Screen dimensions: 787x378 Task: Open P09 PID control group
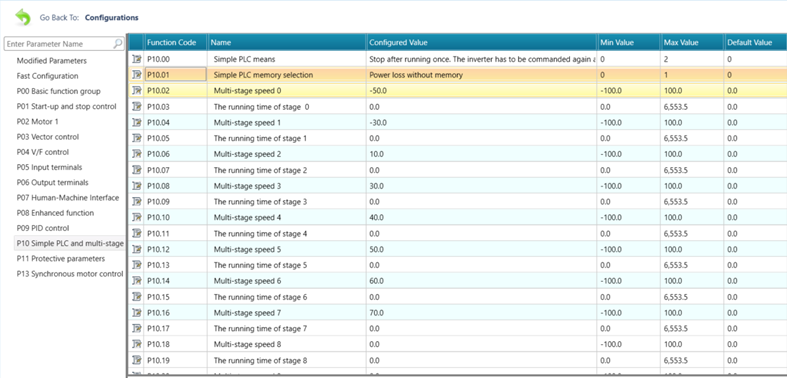(43, 228)
